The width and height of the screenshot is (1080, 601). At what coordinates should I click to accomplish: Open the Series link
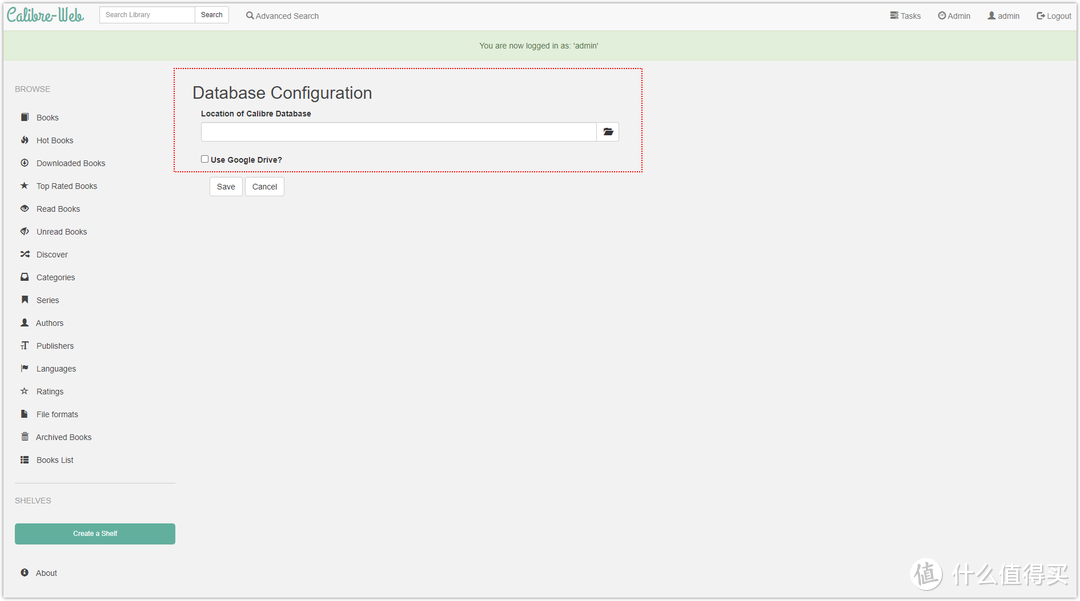coord(48,300)
